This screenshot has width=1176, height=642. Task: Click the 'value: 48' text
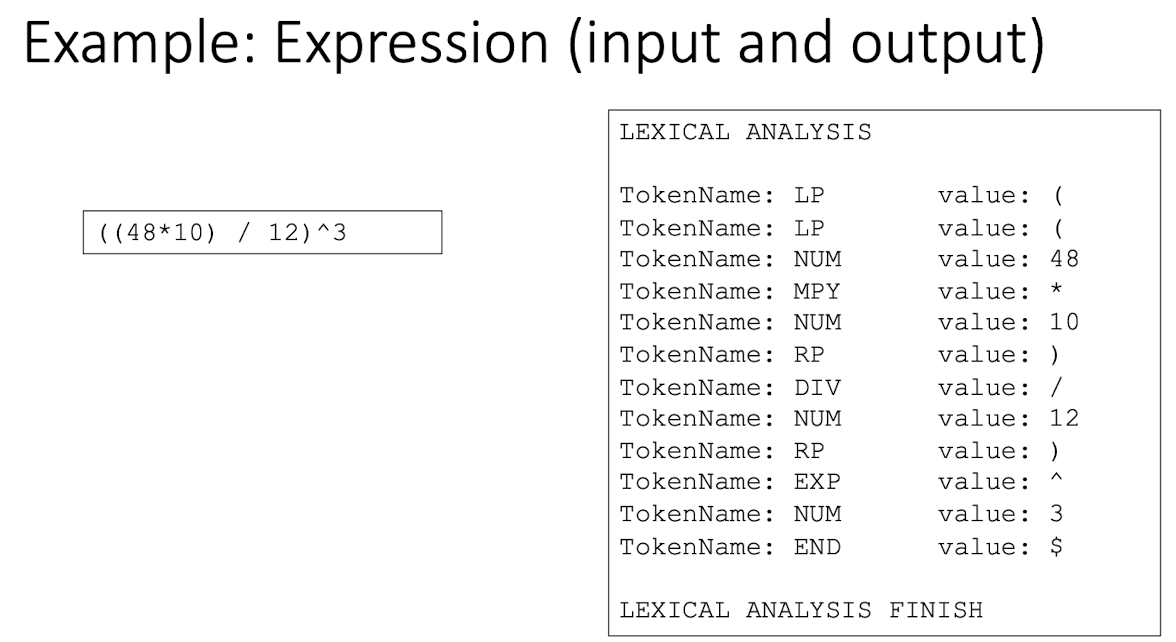[1008, 260]
